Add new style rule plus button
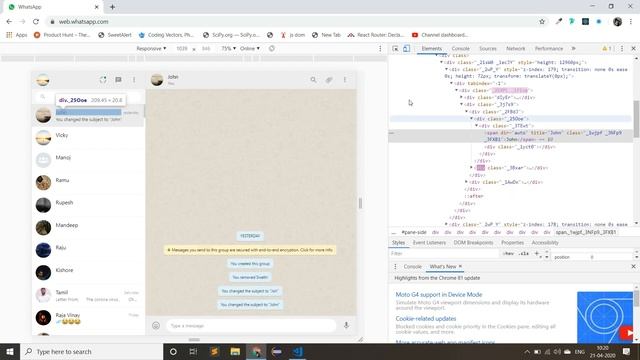 (x=537, y=253)
